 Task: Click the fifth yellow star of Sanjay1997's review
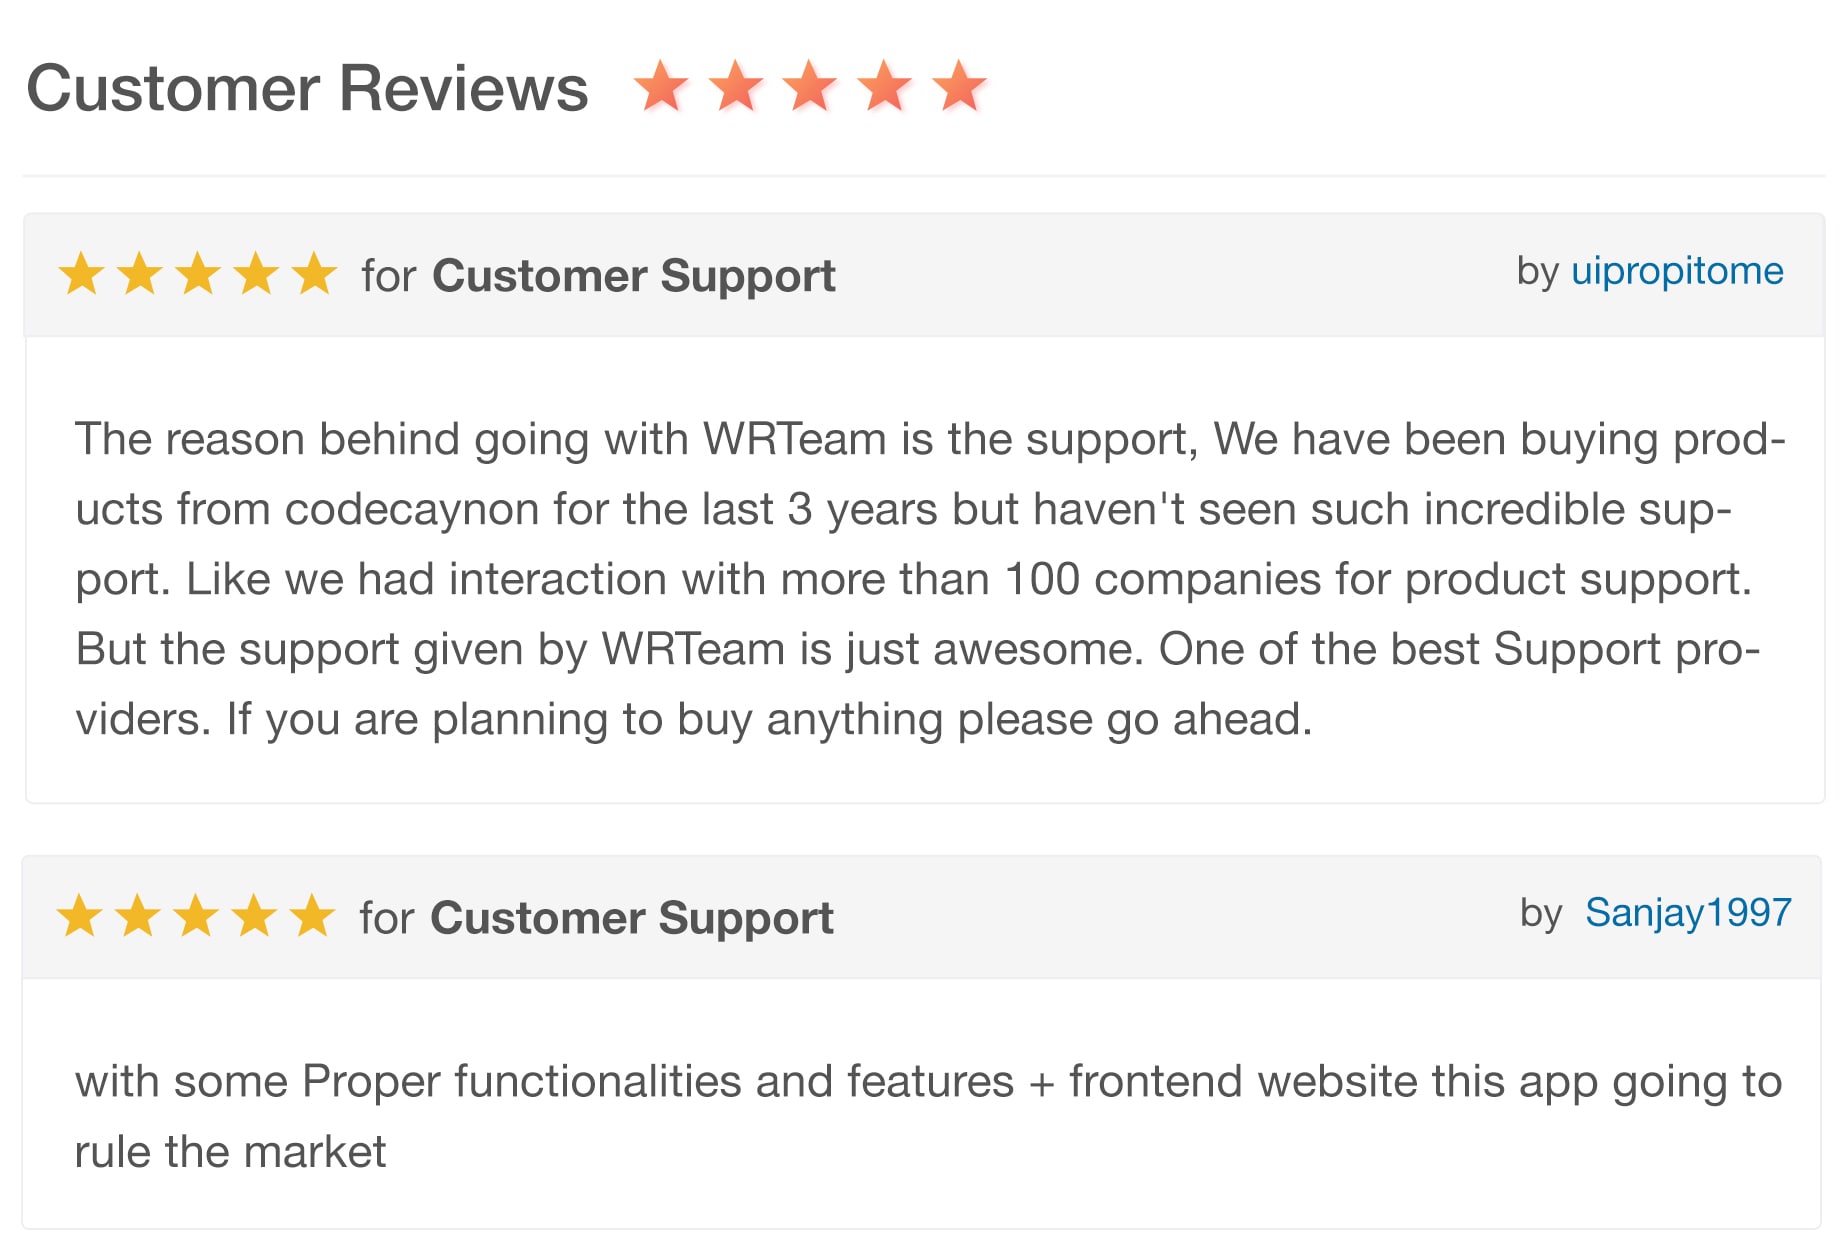pyautogui.click(x=313, y=916)
